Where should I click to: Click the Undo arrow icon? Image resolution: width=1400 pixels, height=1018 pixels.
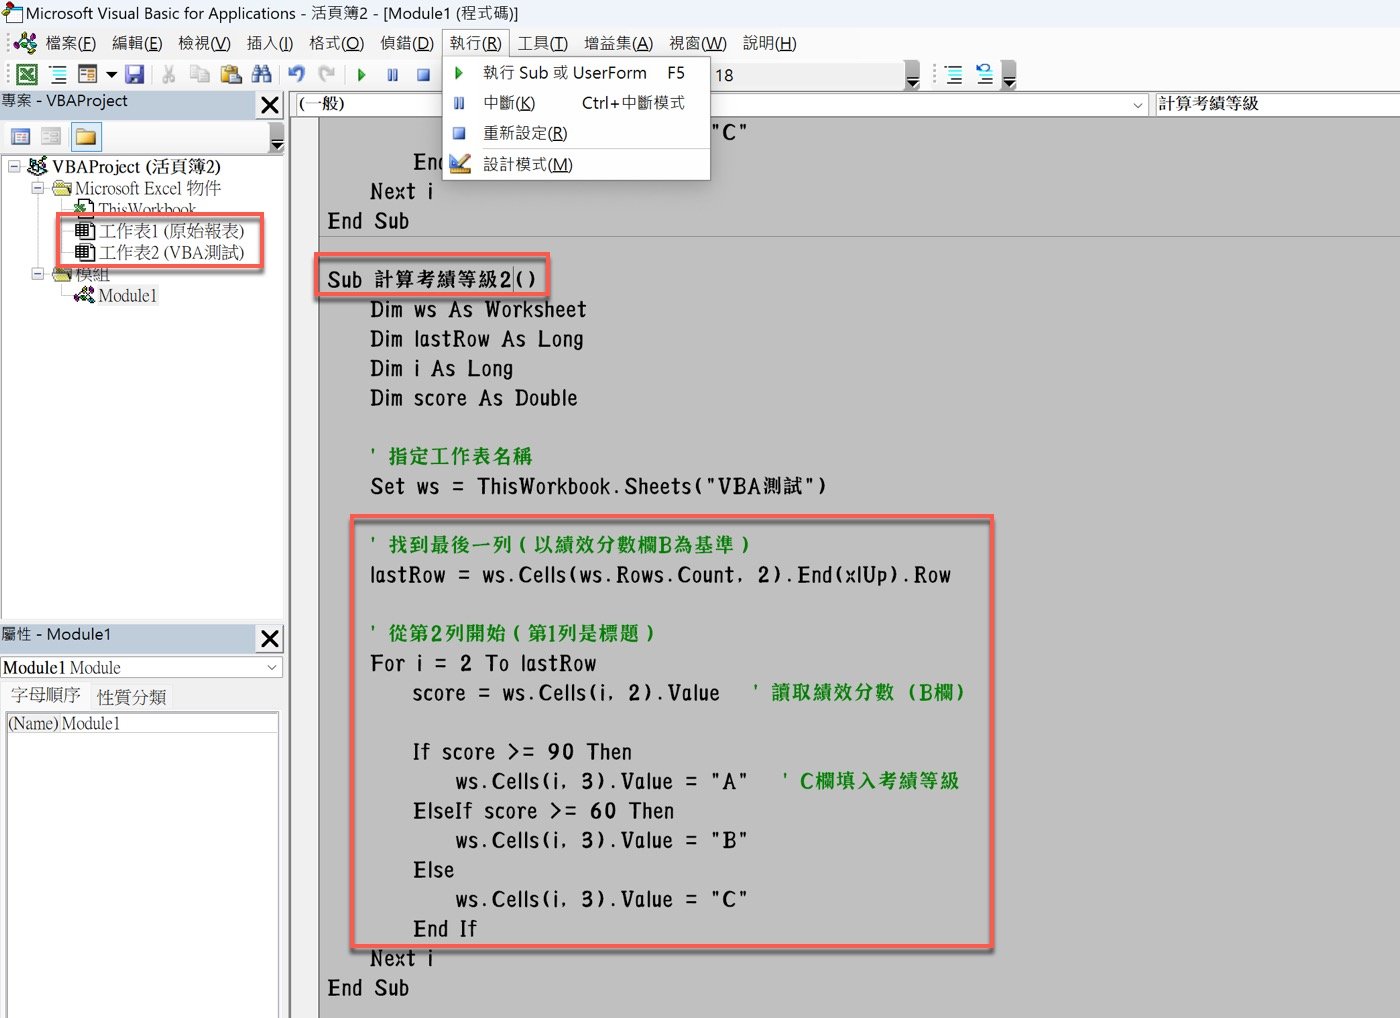point(296,74)
